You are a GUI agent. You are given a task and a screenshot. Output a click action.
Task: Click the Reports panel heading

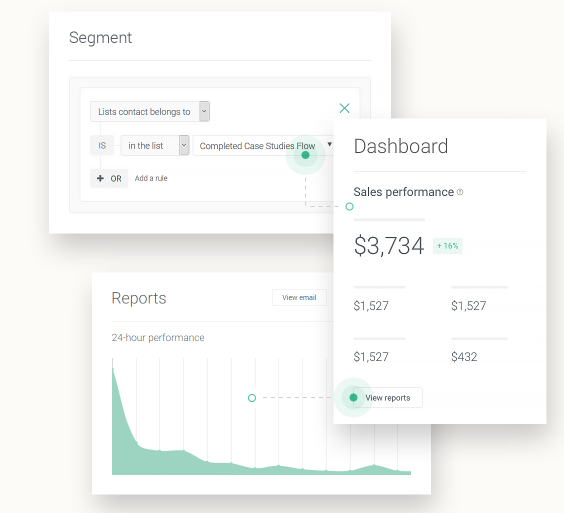(x=139, y=298)
